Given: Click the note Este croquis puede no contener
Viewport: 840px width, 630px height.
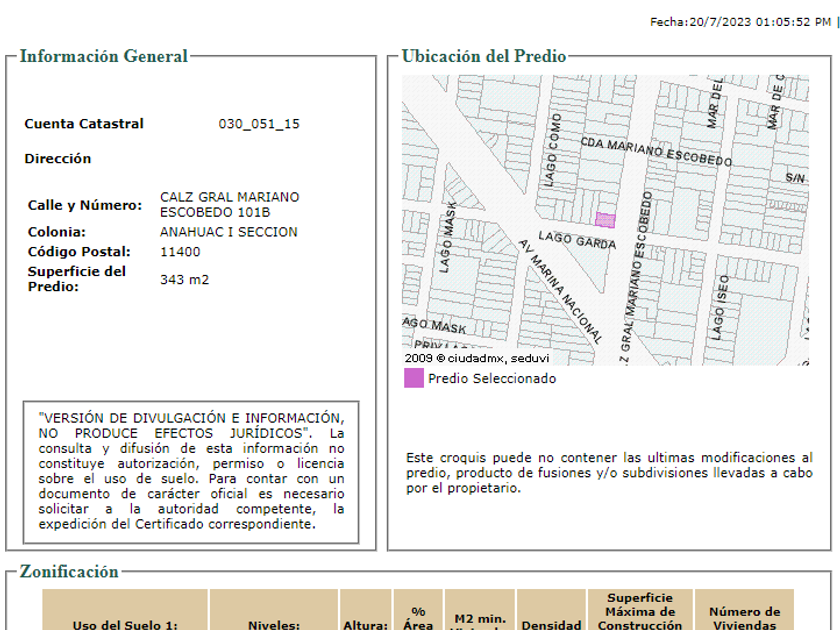Looking at the screenshot, I should point(609,473).
